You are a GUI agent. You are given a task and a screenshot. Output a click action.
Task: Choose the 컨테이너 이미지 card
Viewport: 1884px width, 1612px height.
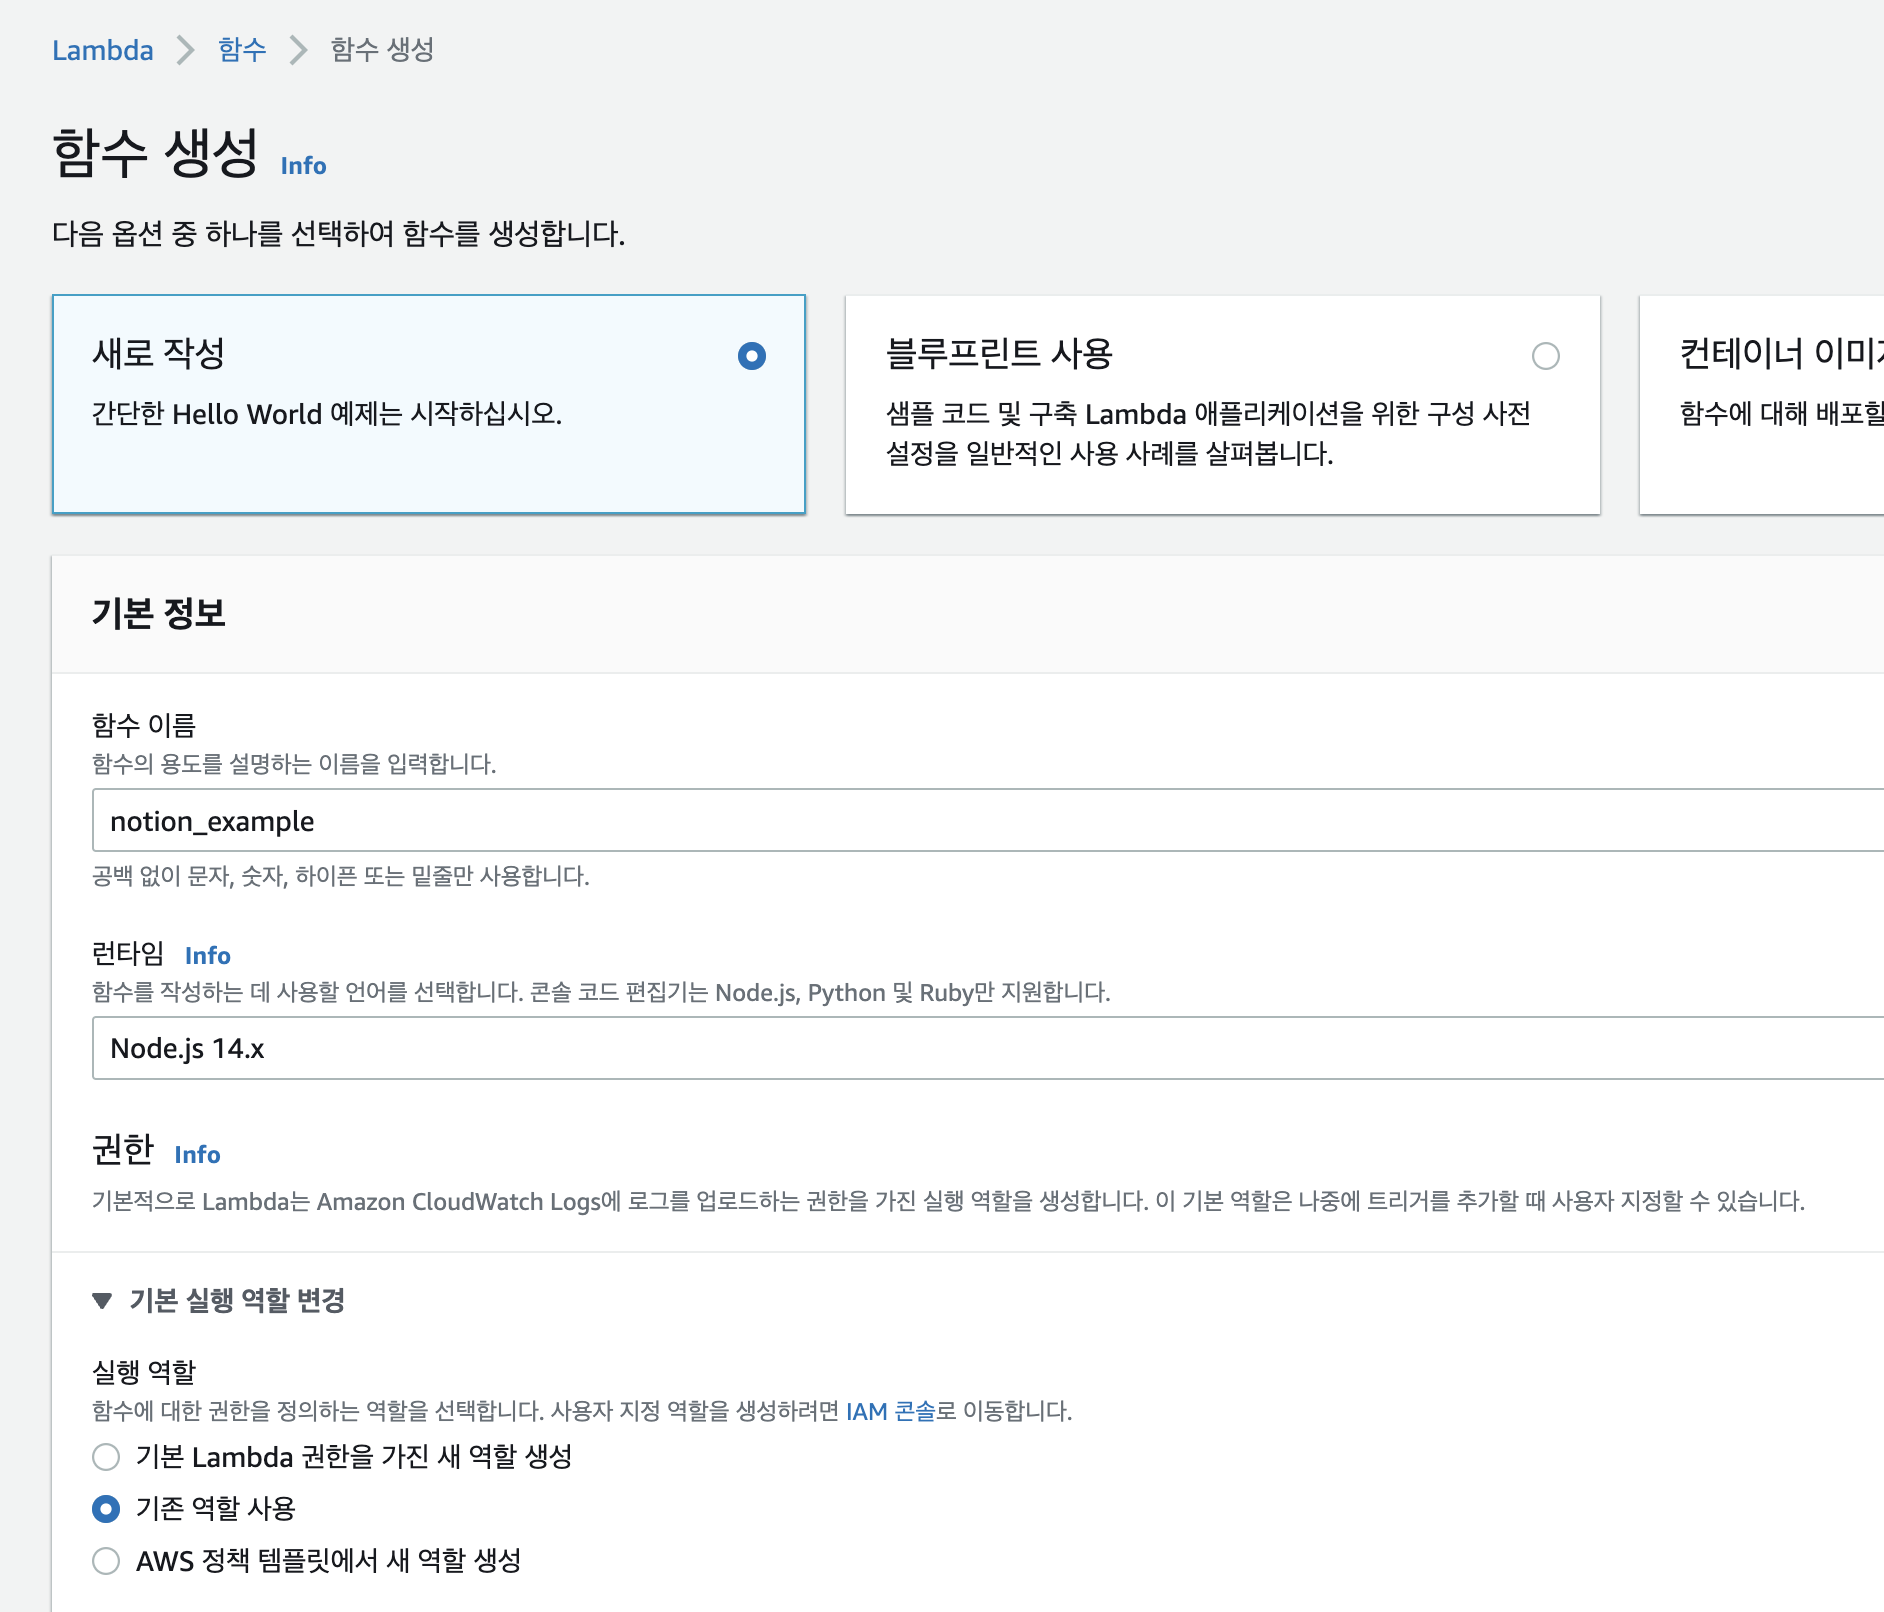click(1762, 405)
